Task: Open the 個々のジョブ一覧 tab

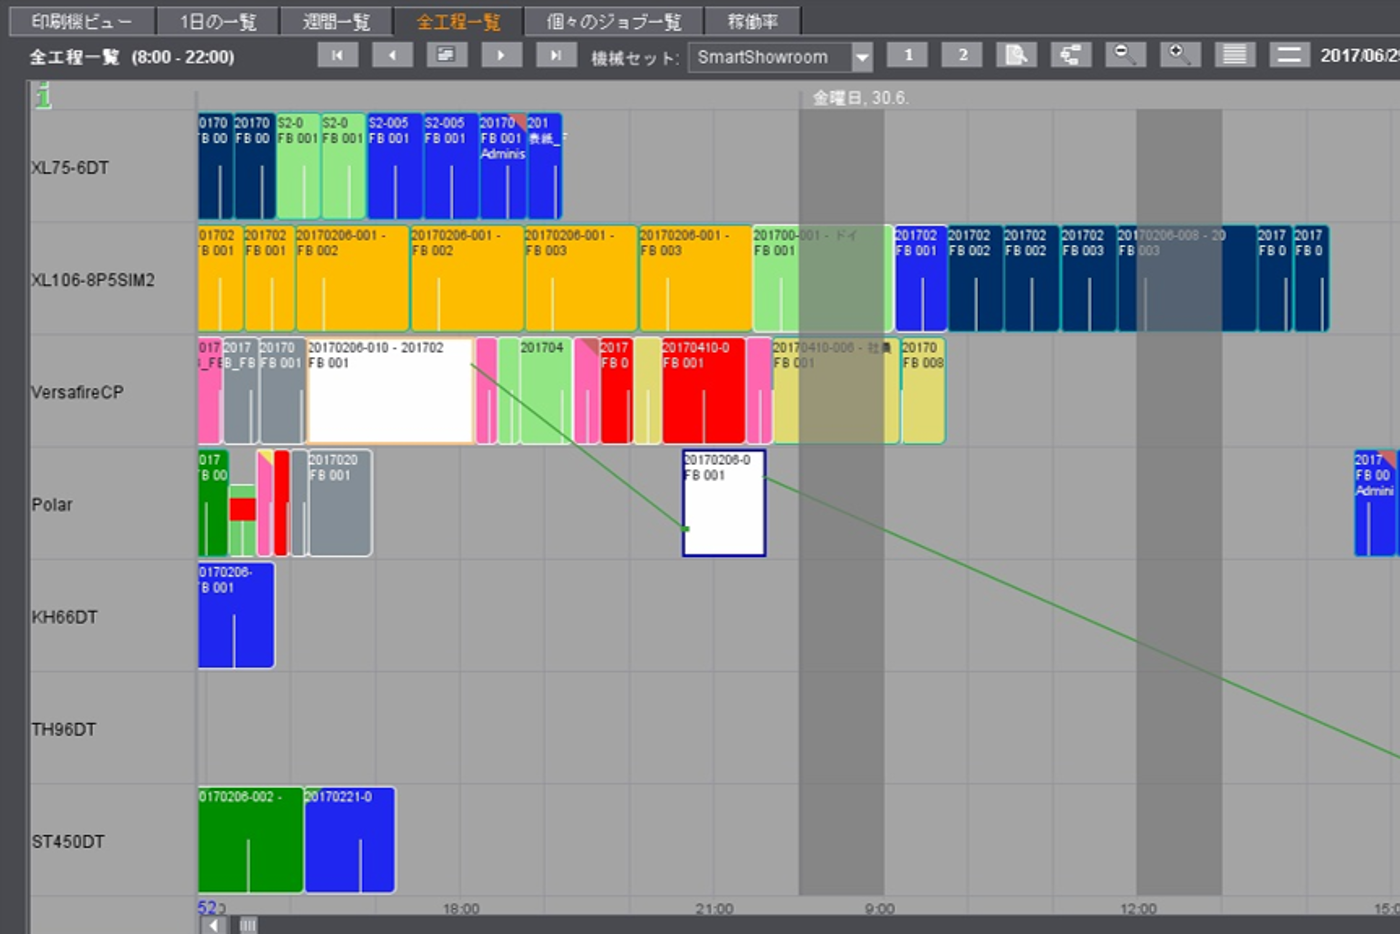Action: click(x=614, y=21)
